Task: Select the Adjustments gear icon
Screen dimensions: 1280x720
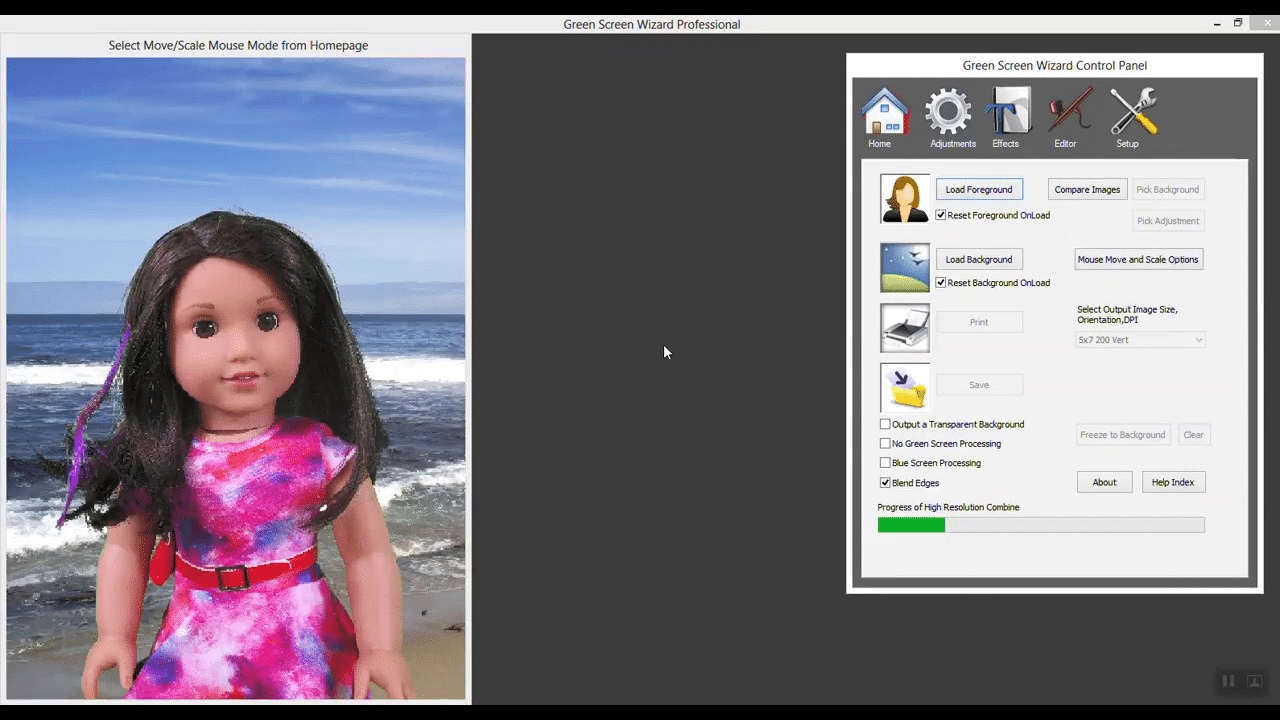Action: coord(948,110)
